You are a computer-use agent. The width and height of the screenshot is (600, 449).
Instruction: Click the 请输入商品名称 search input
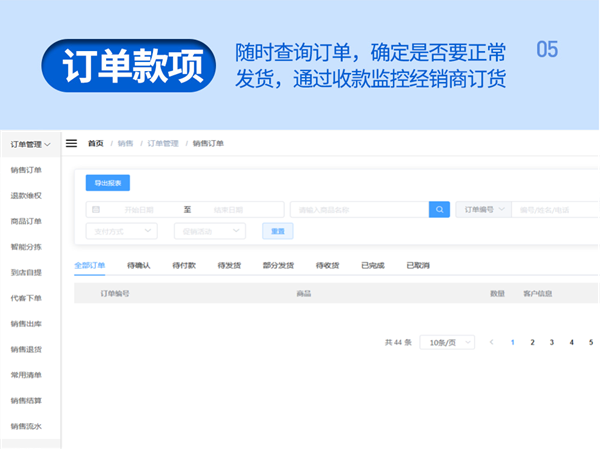click(x=360, y=209)
